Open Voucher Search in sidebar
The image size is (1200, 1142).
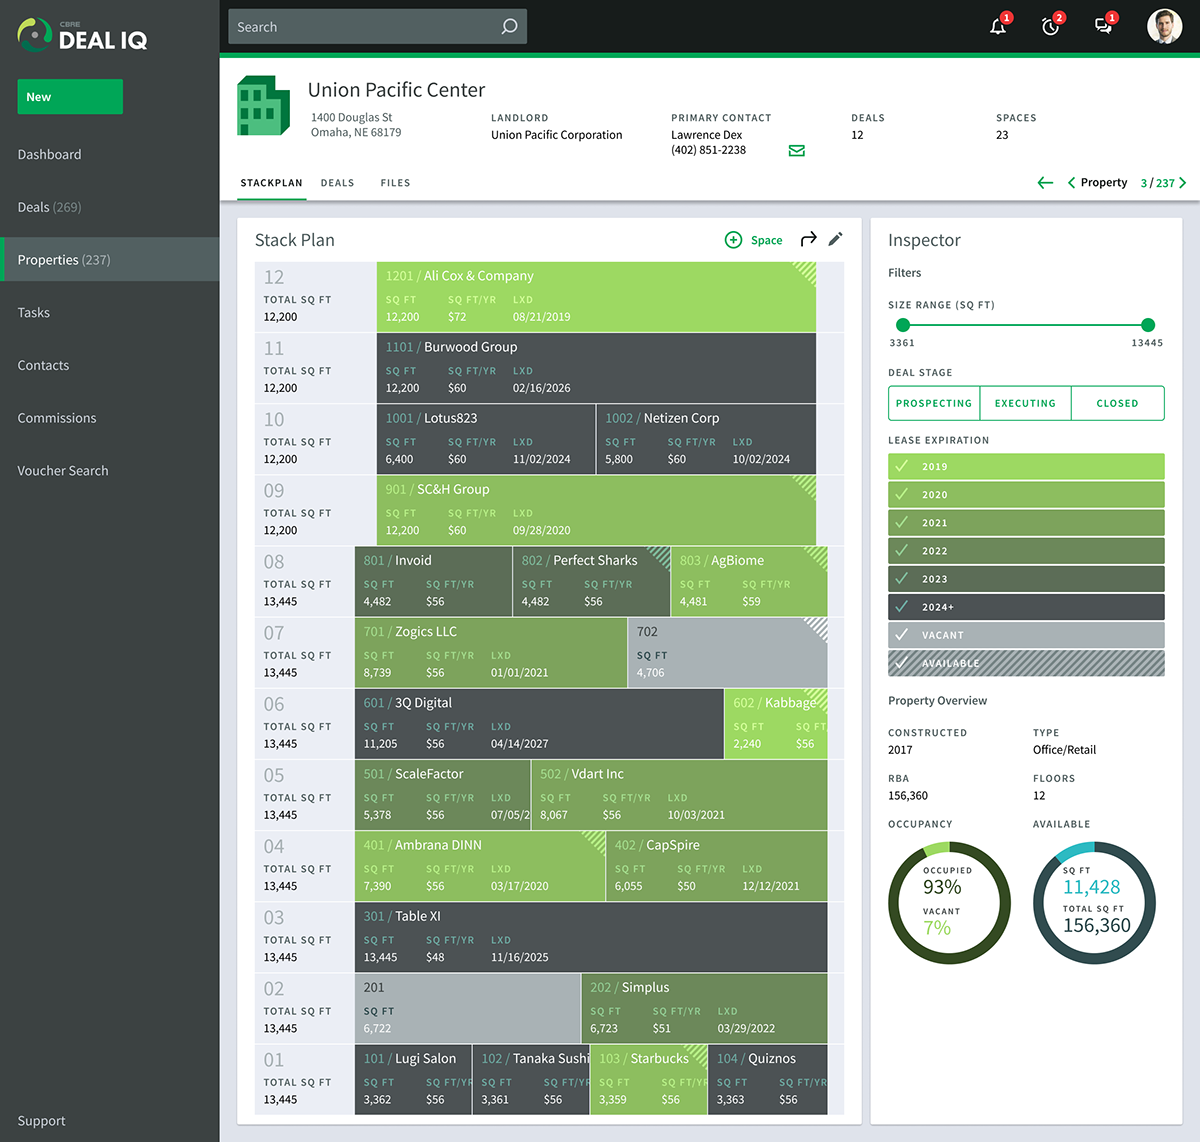click(x=63, y=470)
